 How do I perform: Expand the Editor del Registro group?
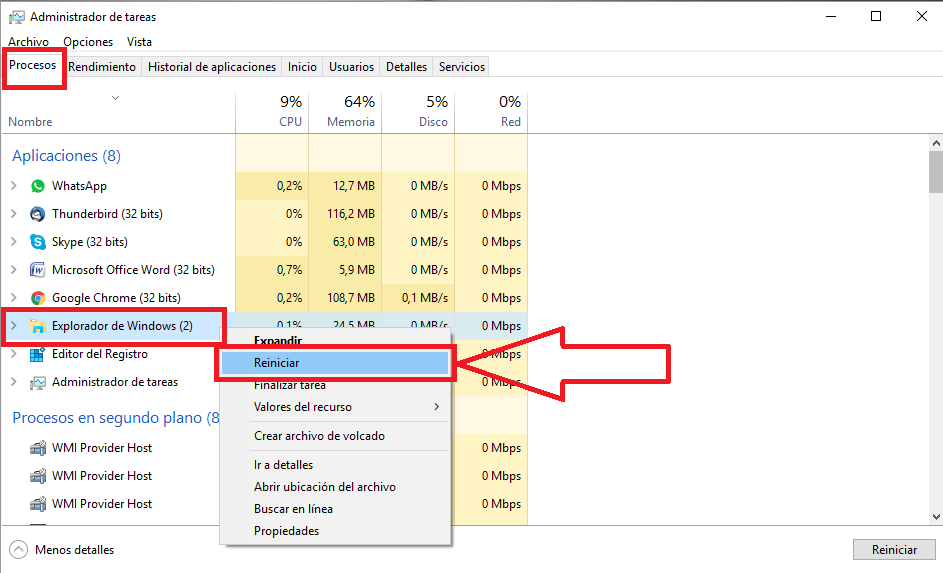coord(14,354)
